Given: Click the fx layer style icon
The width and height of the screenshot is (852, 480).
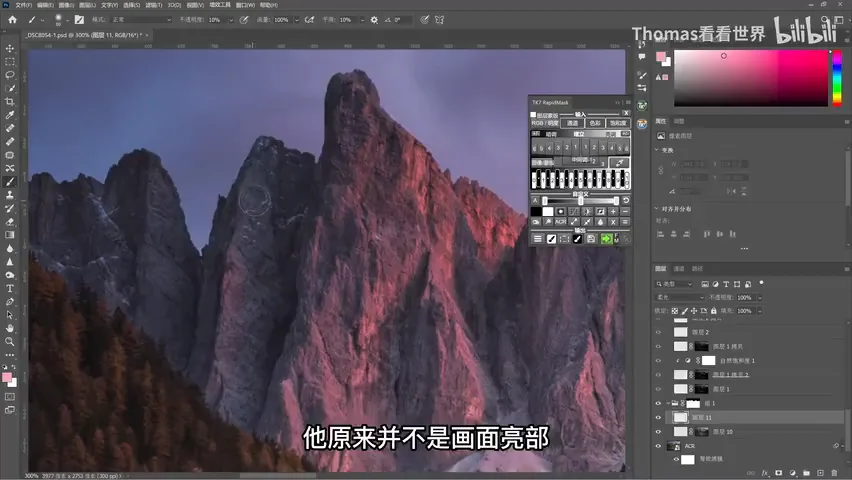Looking at the screenshot, I should (765, 473).
